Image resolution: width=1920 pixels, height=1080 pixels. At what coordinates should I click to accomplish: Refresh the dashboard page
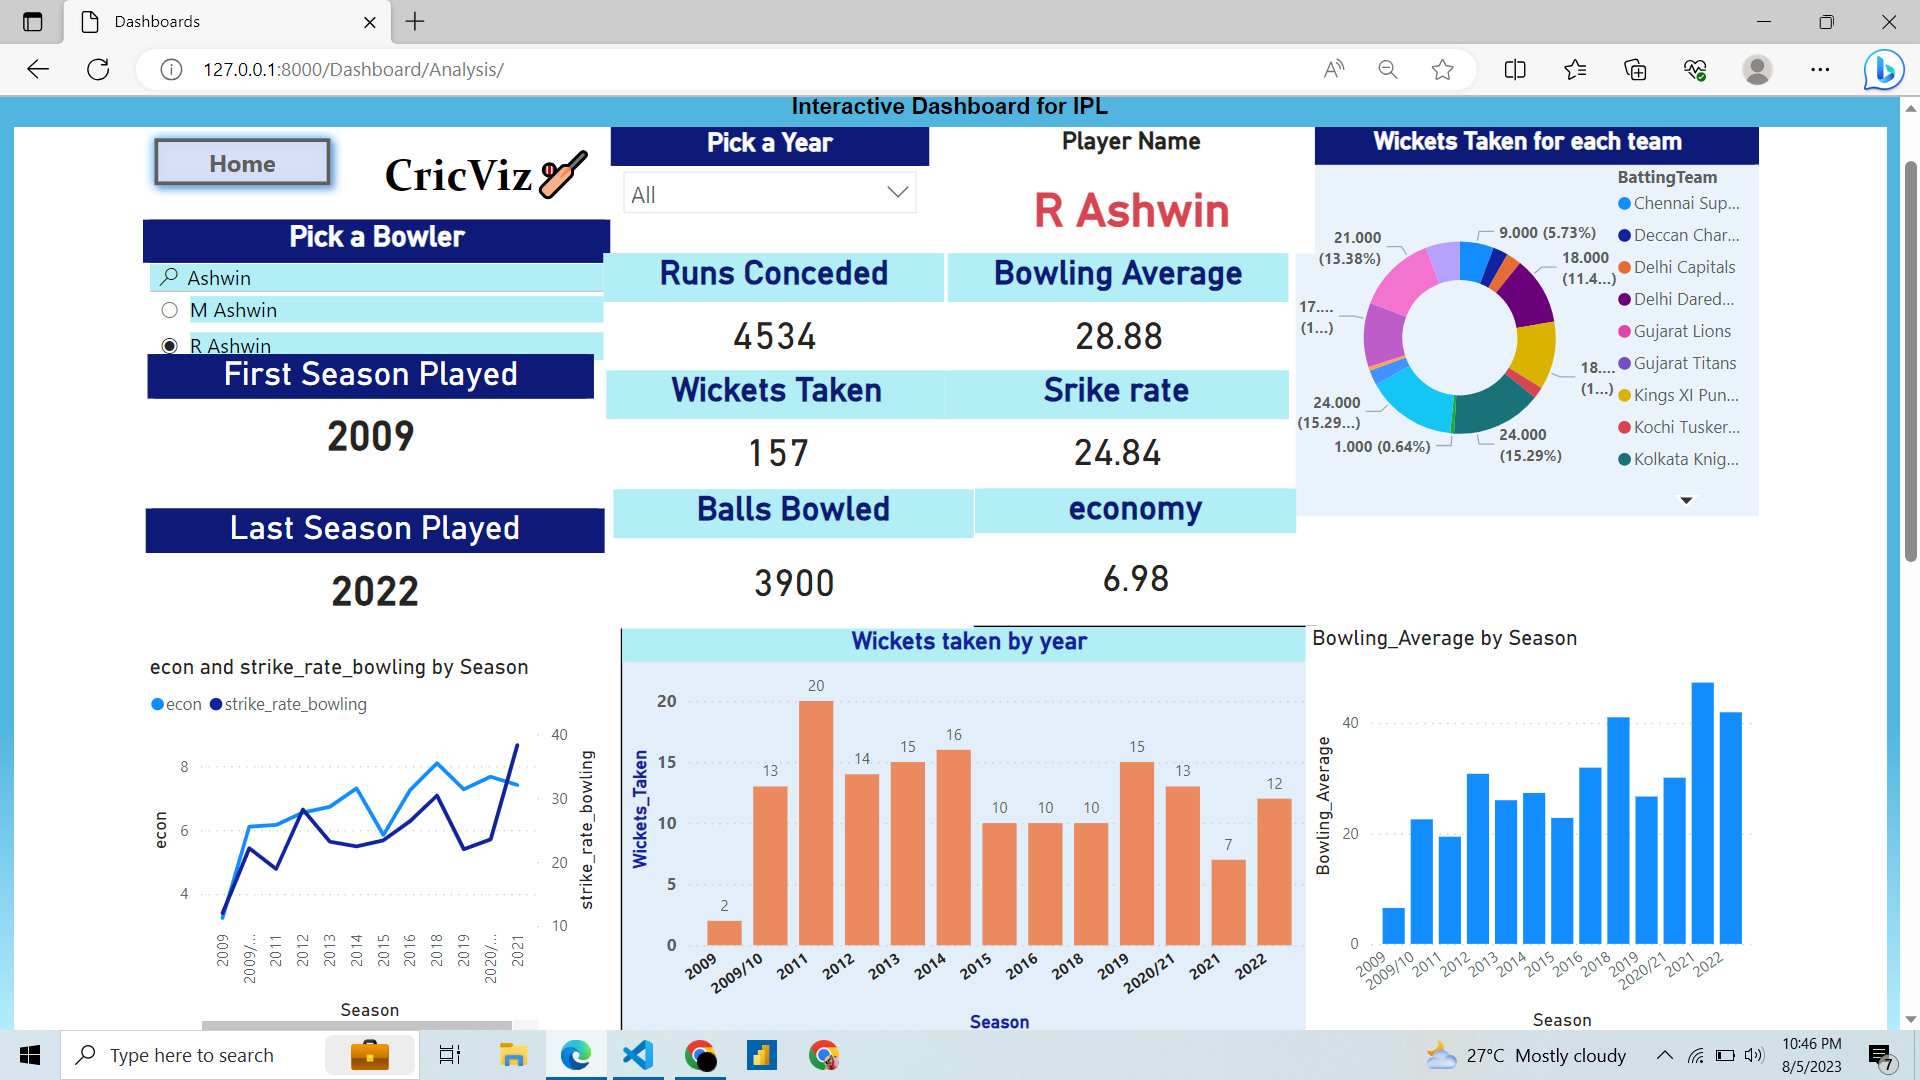[x=98, y=70]
